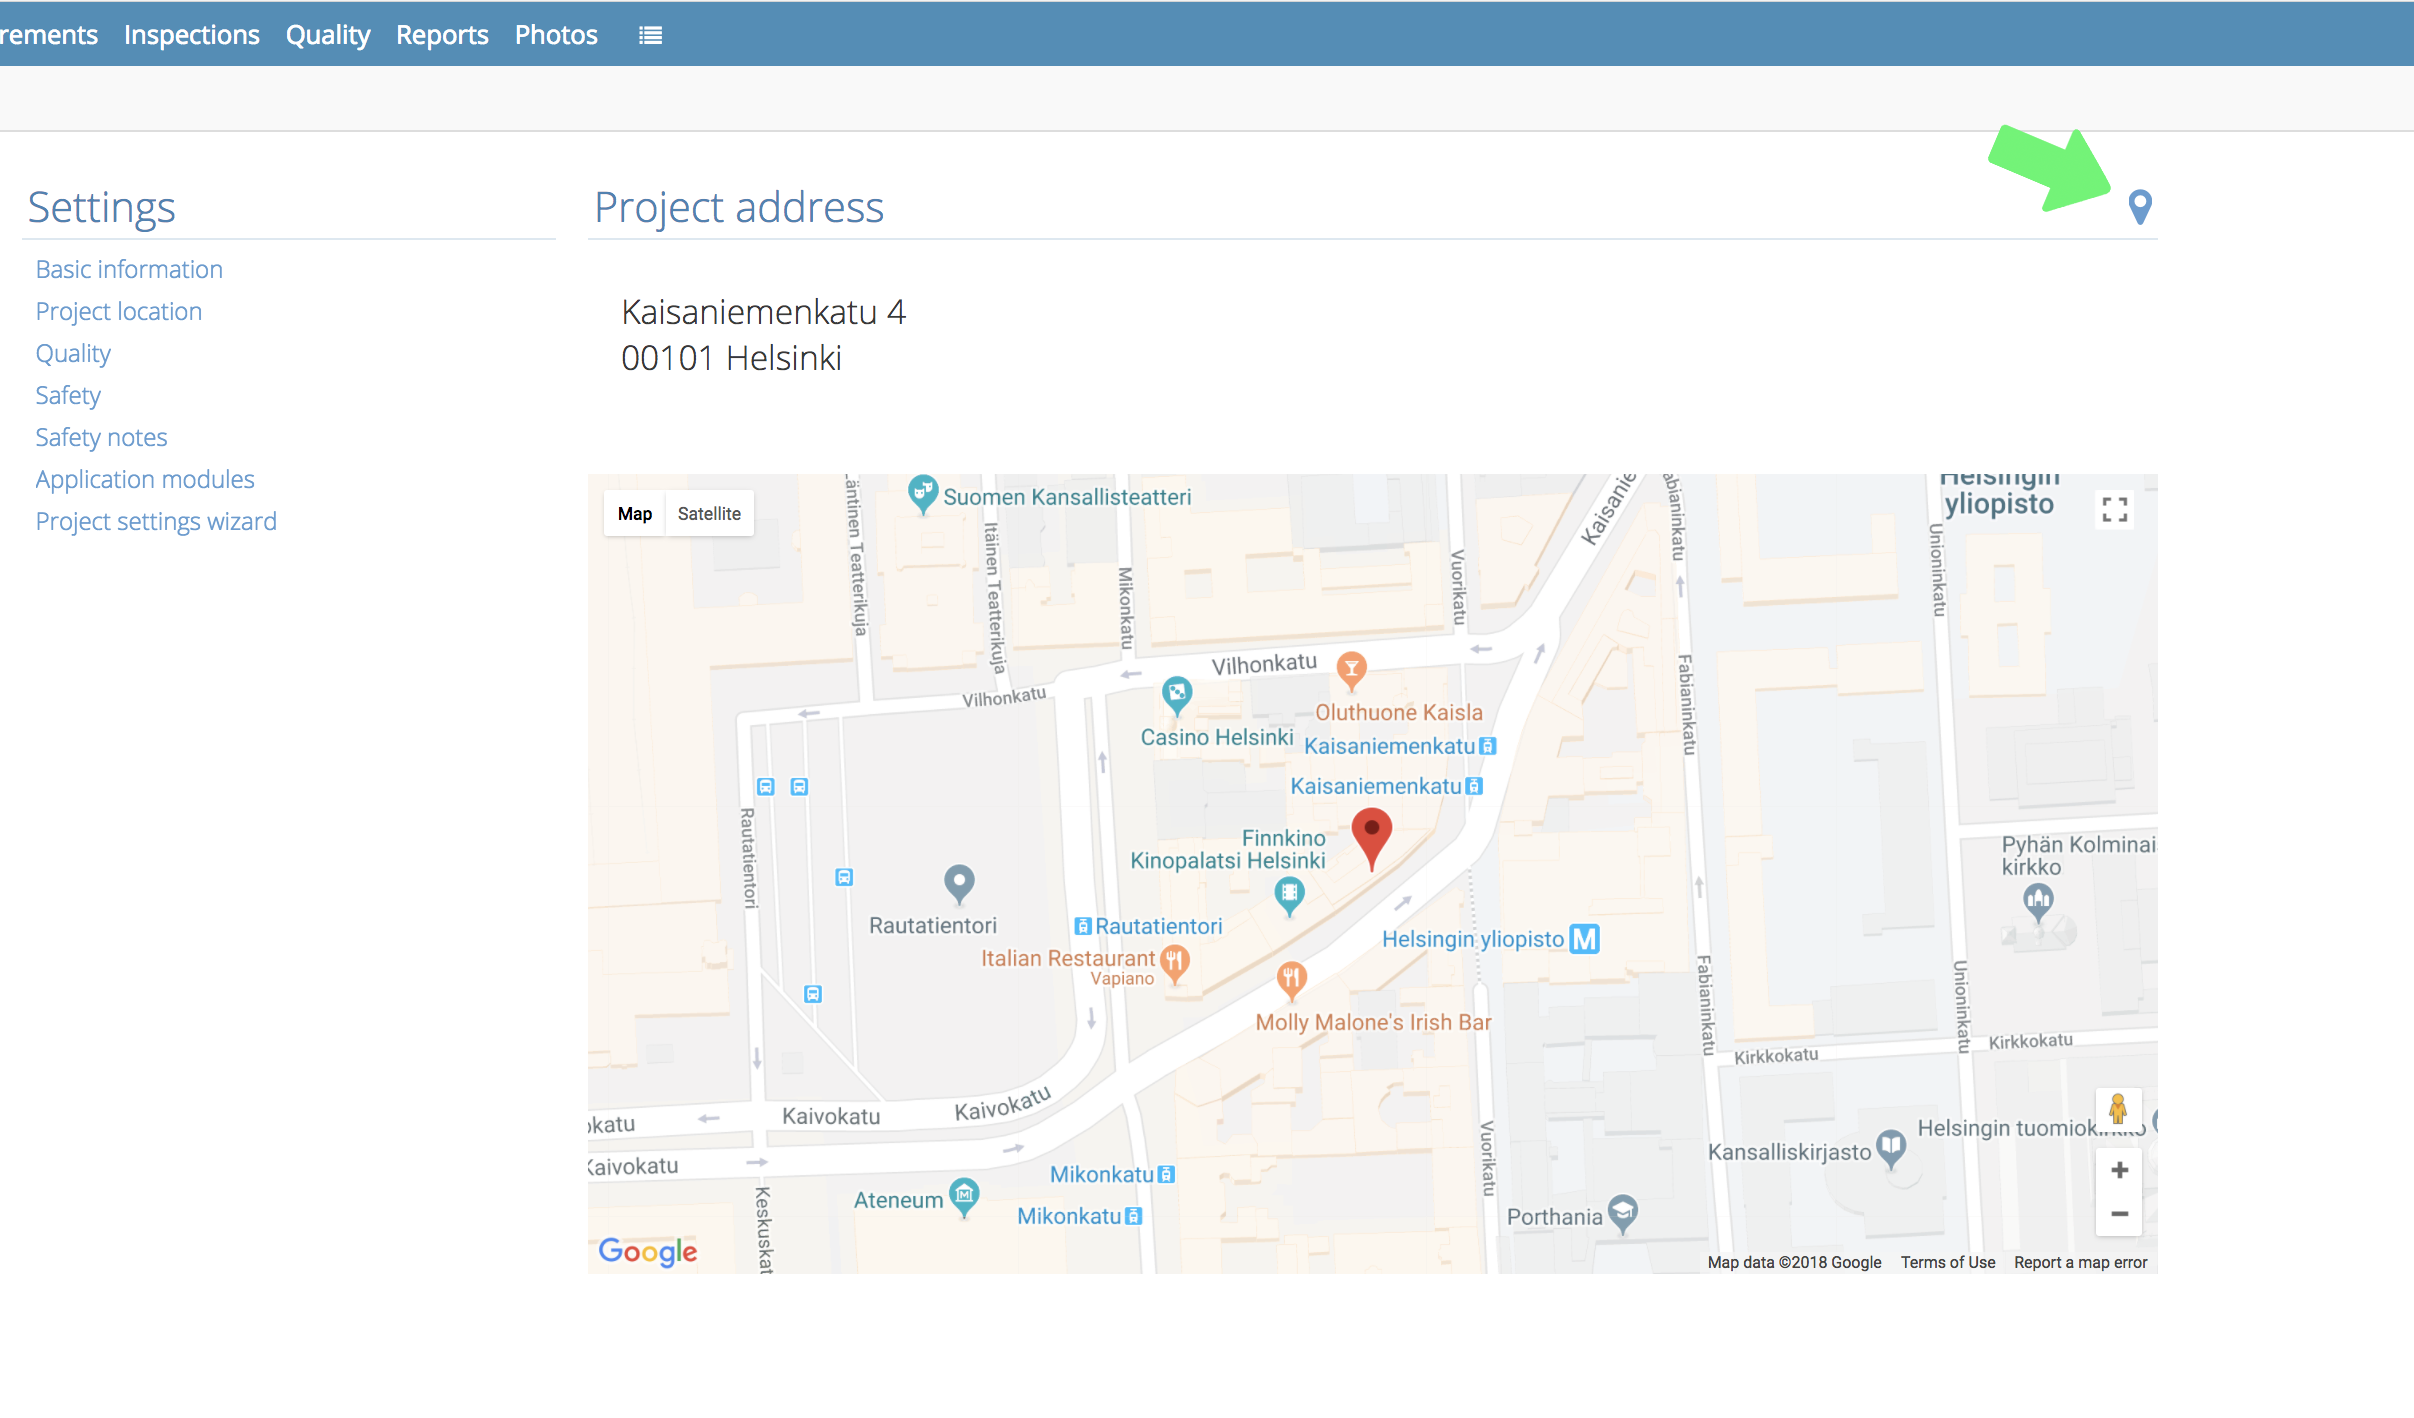Open Quality settings in sidebar
2414x1418 pixels.
pos(73,353)
